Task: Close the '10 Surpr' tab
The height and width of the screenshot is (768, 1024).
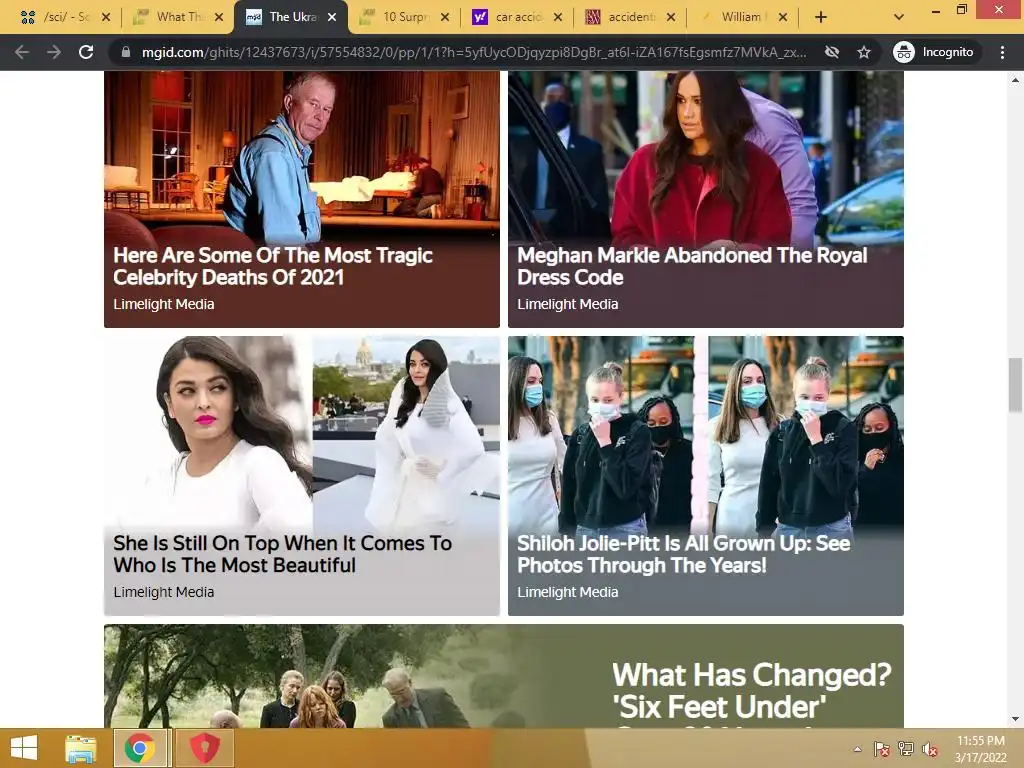Action: pyautogui.click(x=445, y=17)
